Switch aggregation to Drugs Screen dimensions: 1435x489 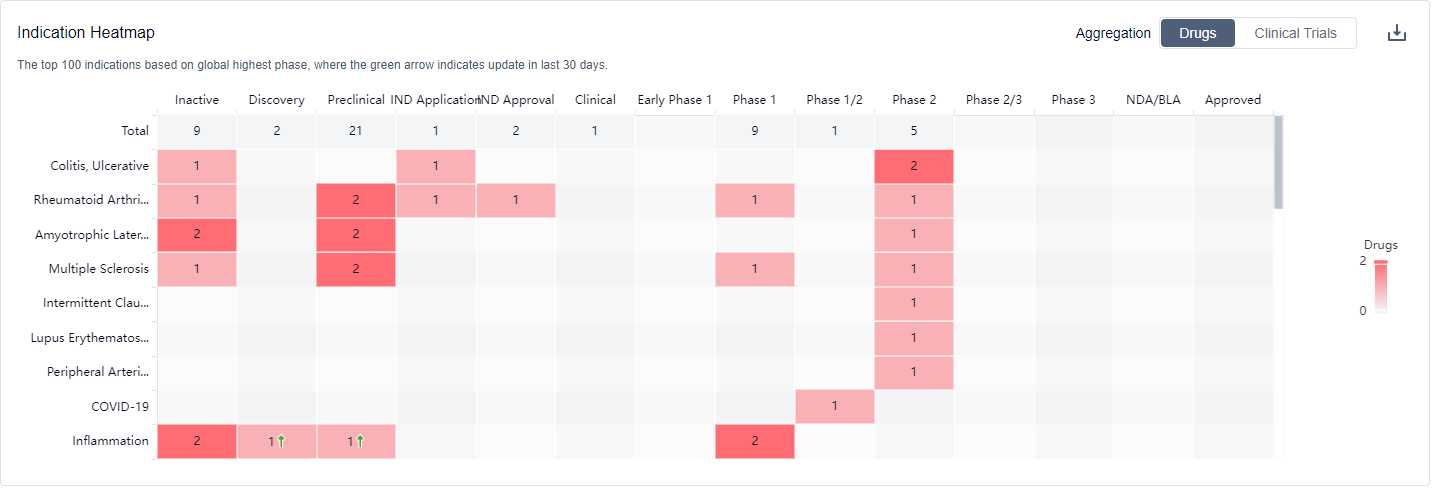coord(1197,33)
